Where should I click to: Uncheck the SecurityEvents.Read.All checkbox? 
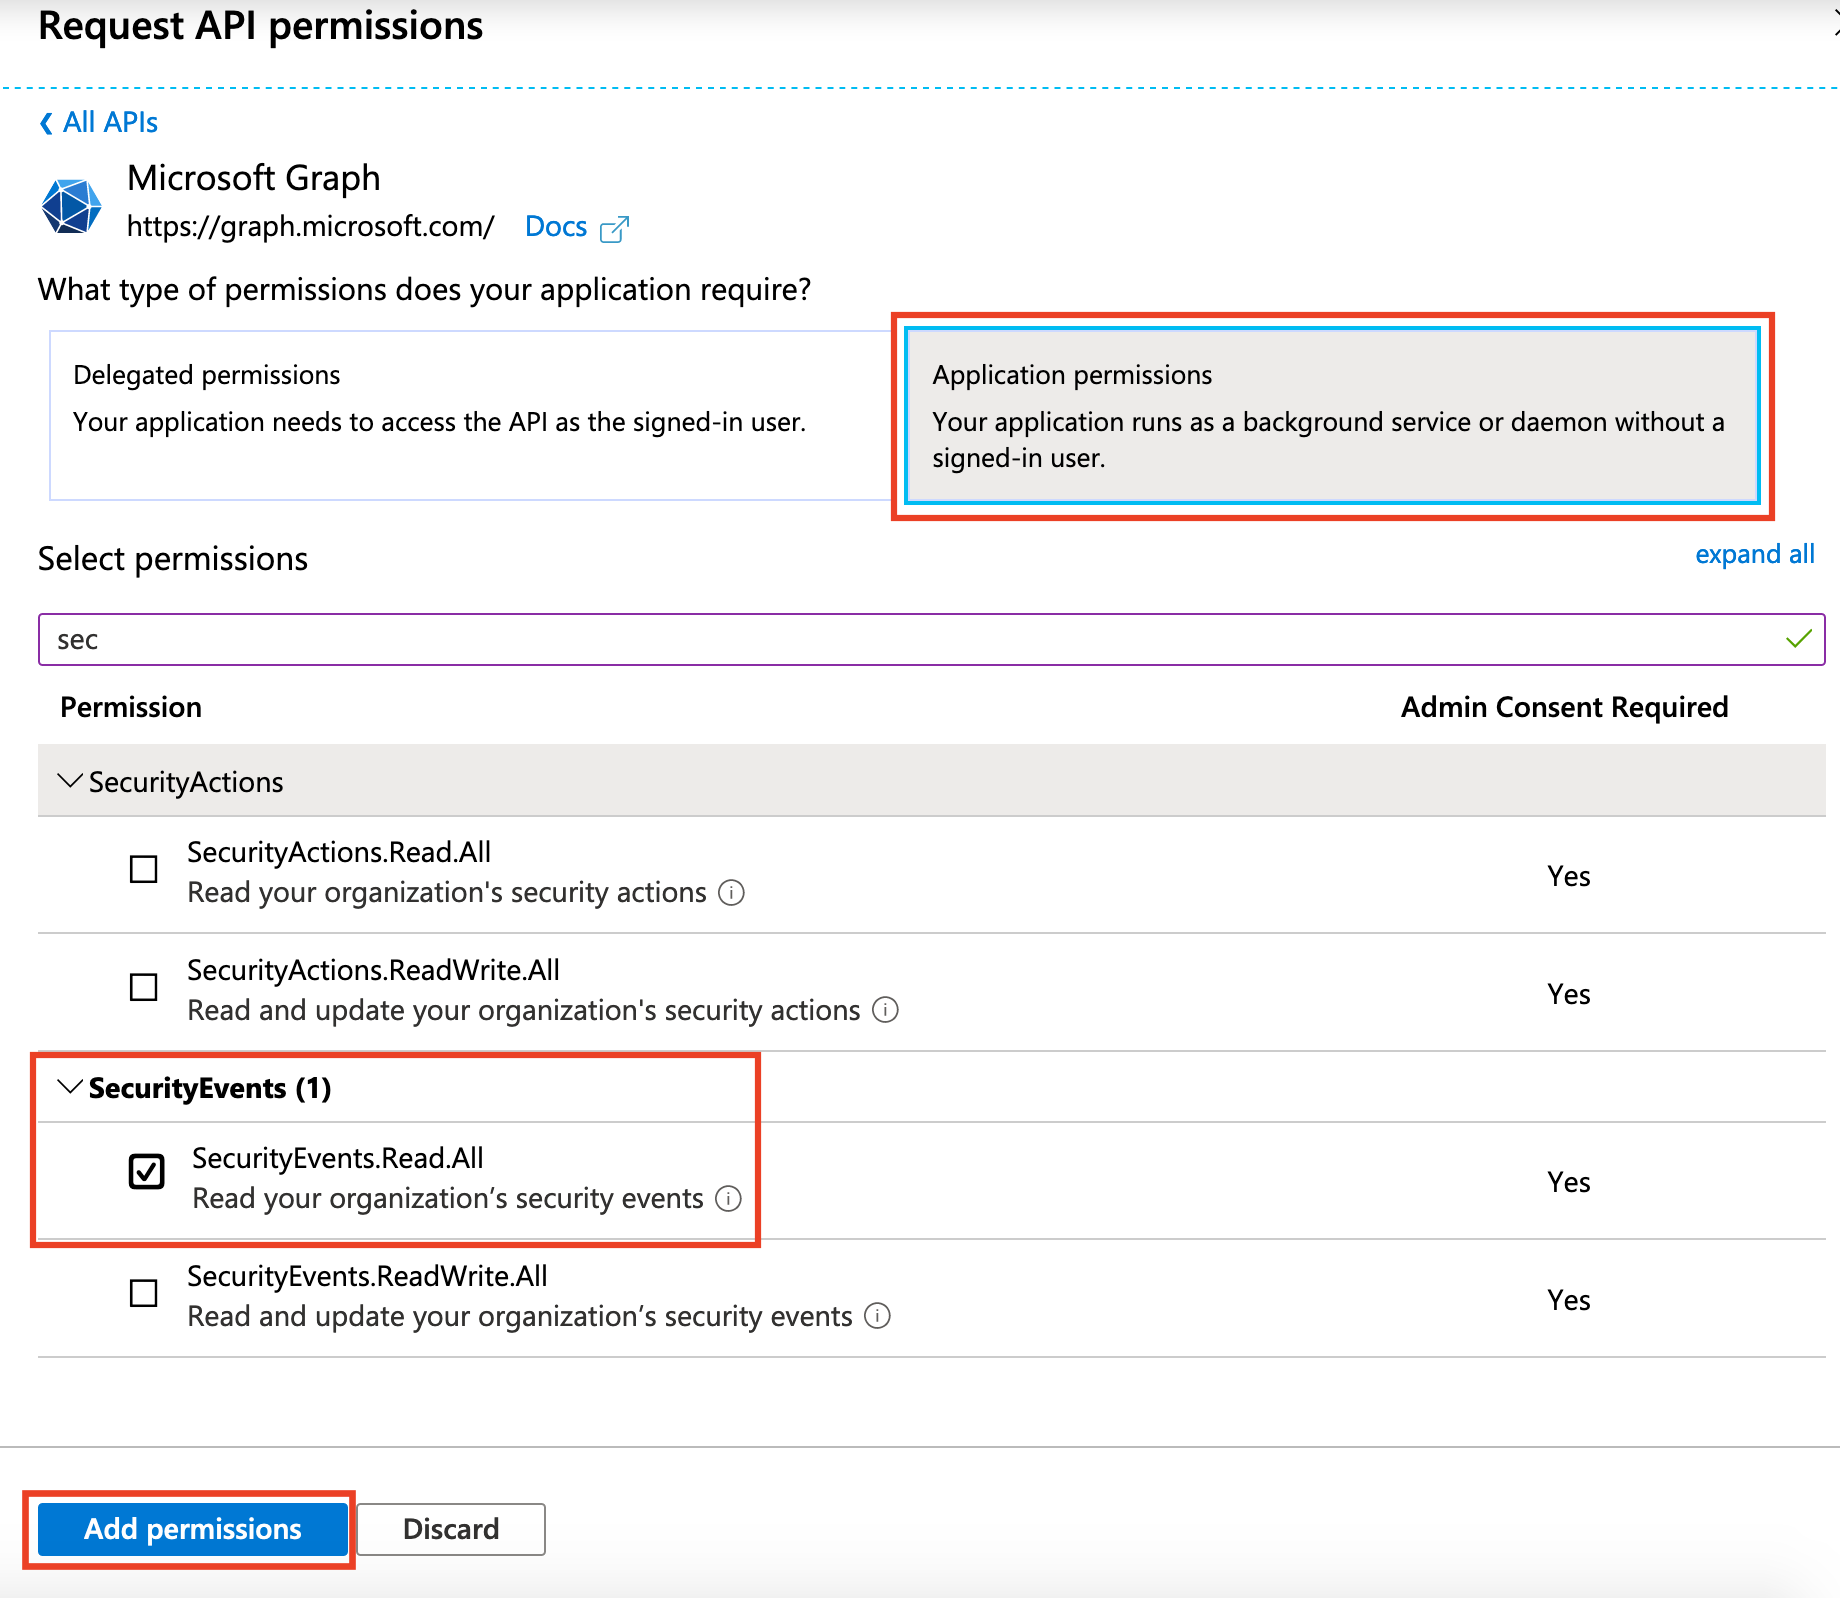coord(147,1171)
